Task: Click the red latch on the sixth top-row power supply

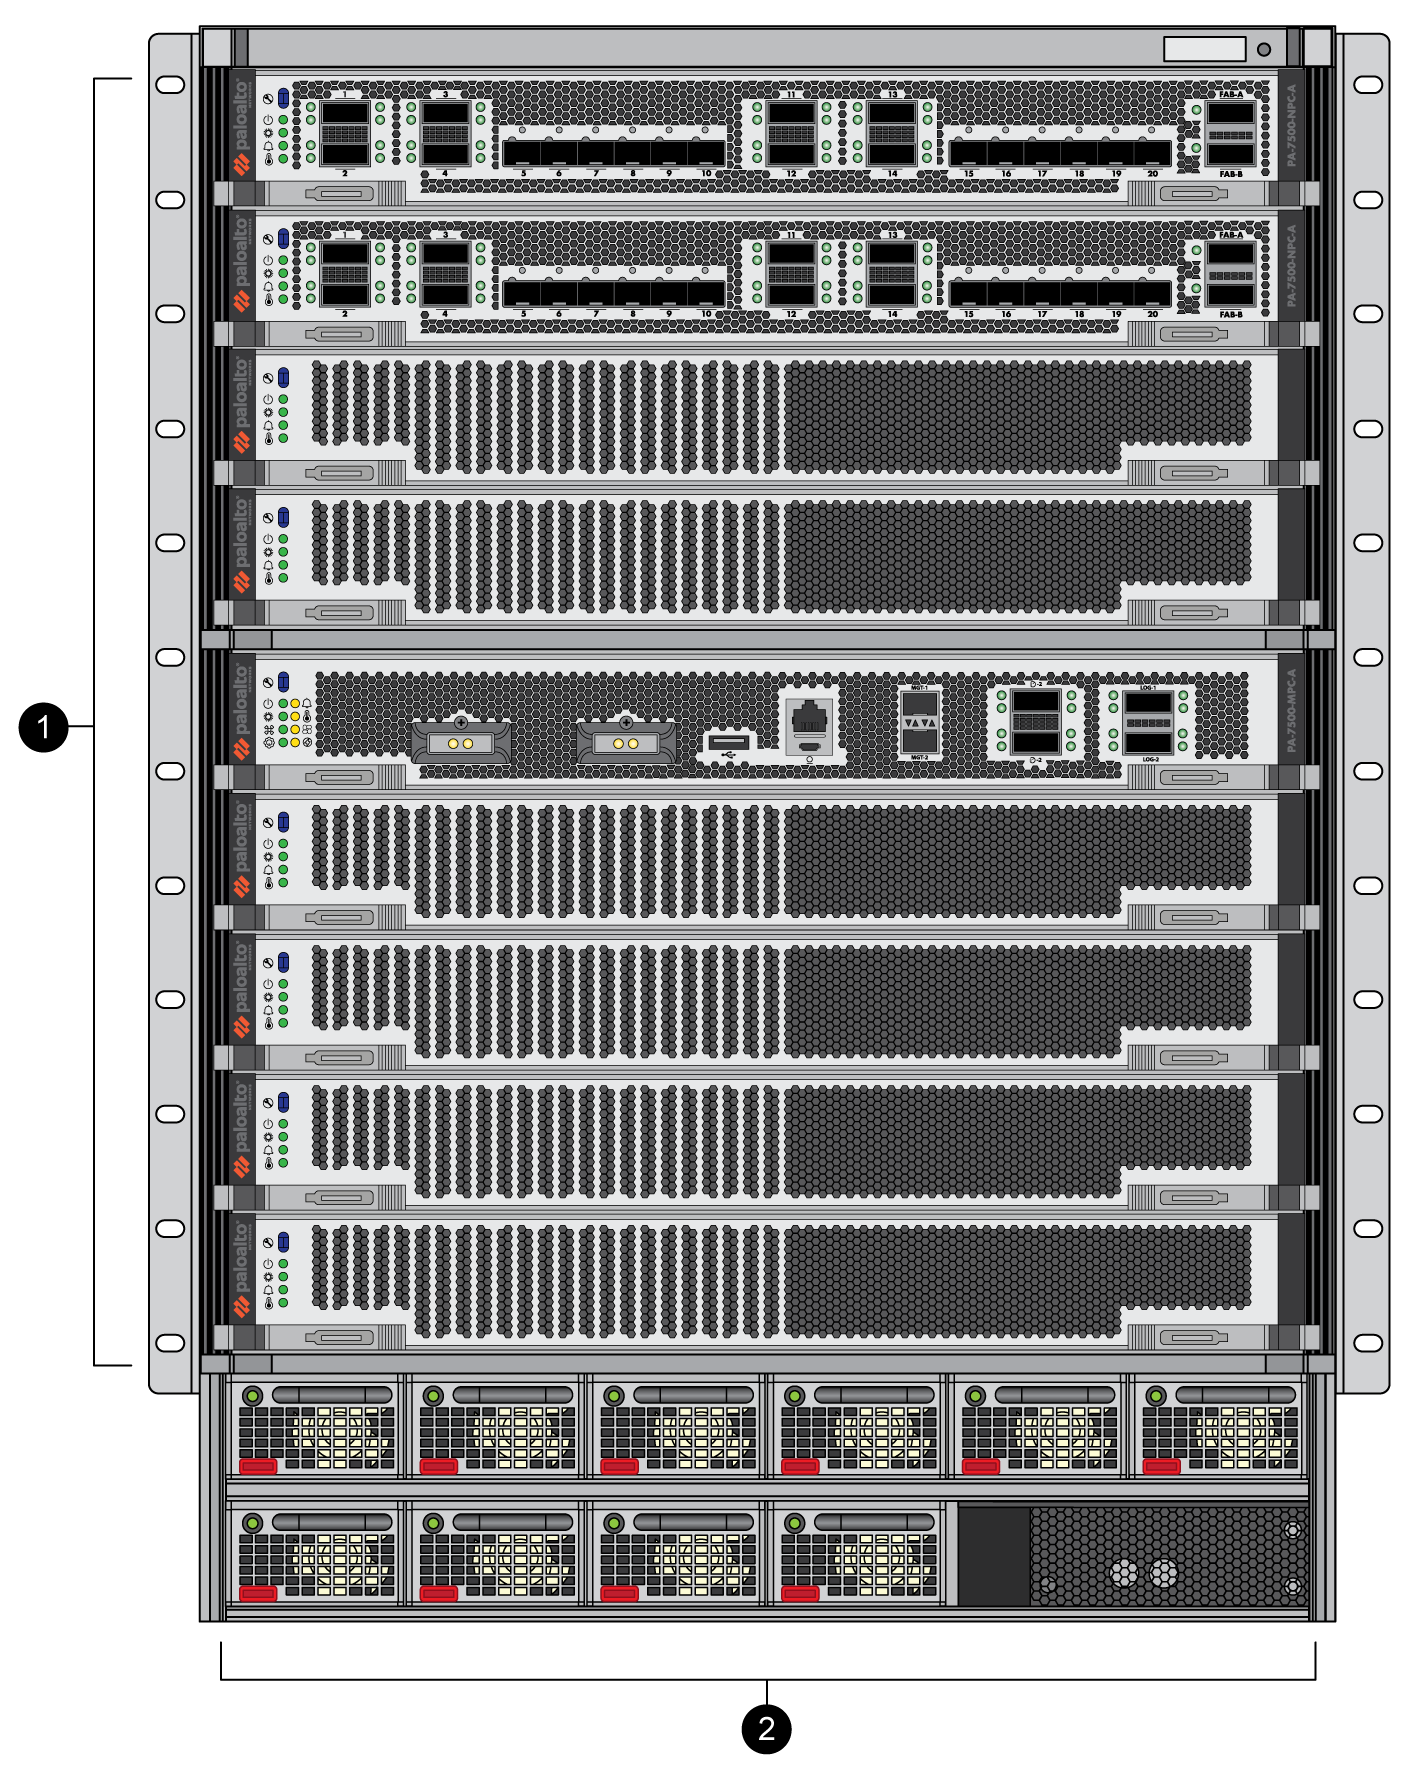Action: click(x=1161, y=1466)
